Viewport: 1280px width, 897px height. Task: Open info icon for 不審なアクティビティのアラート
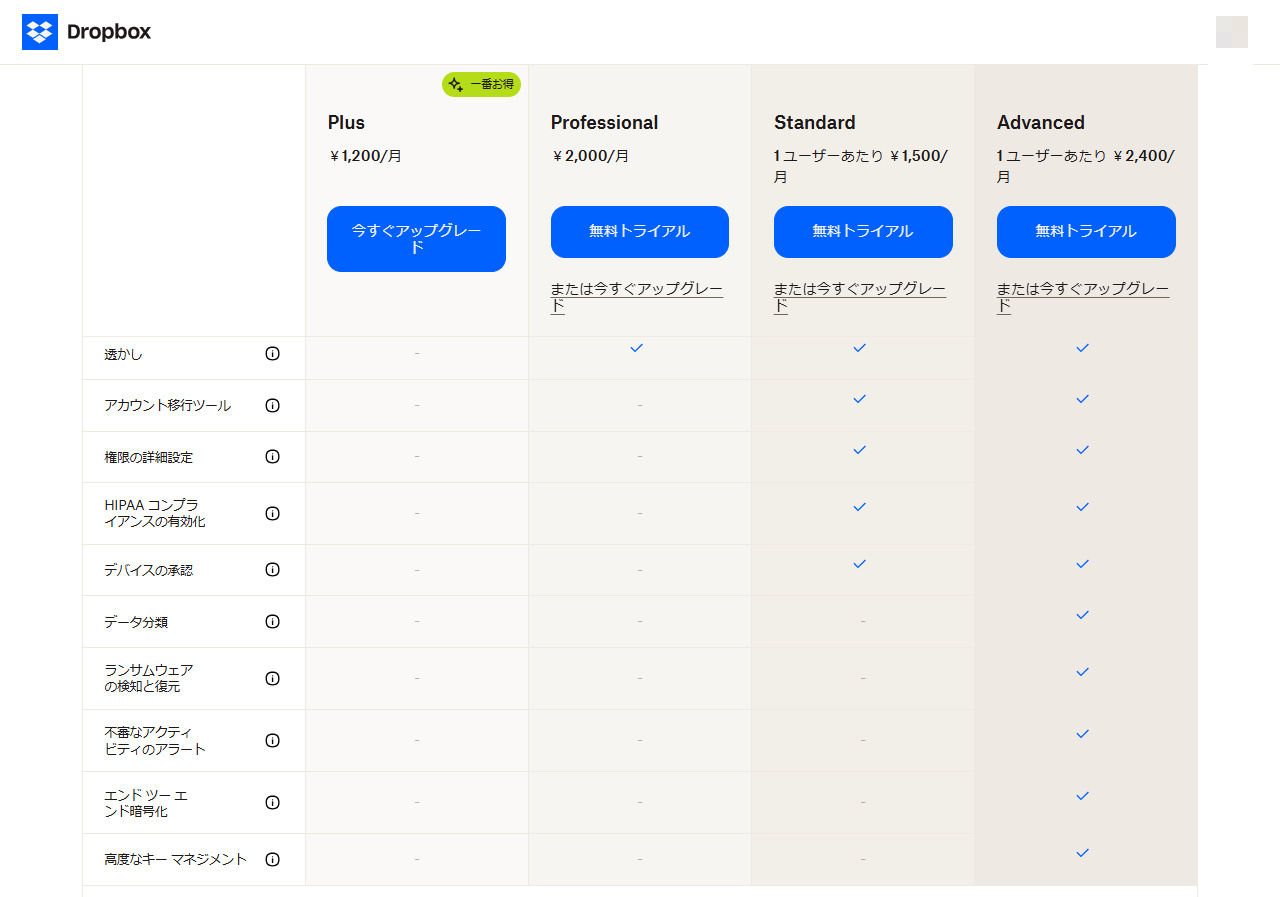pos(272,741)
